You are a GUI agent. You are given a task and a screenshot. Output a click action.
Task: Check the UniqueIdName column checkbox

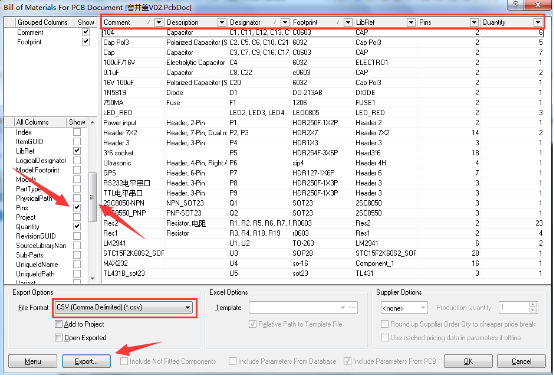click(77, 264)
